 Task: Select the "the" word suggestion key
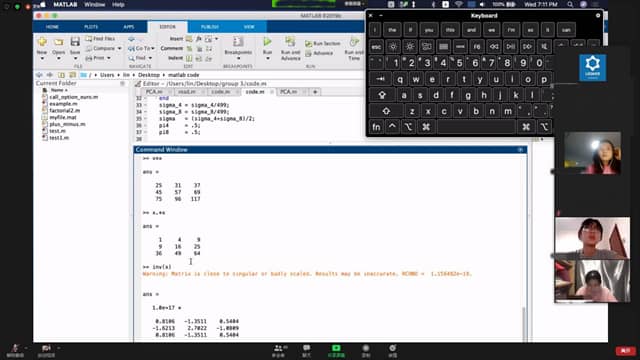coord(392,30)
